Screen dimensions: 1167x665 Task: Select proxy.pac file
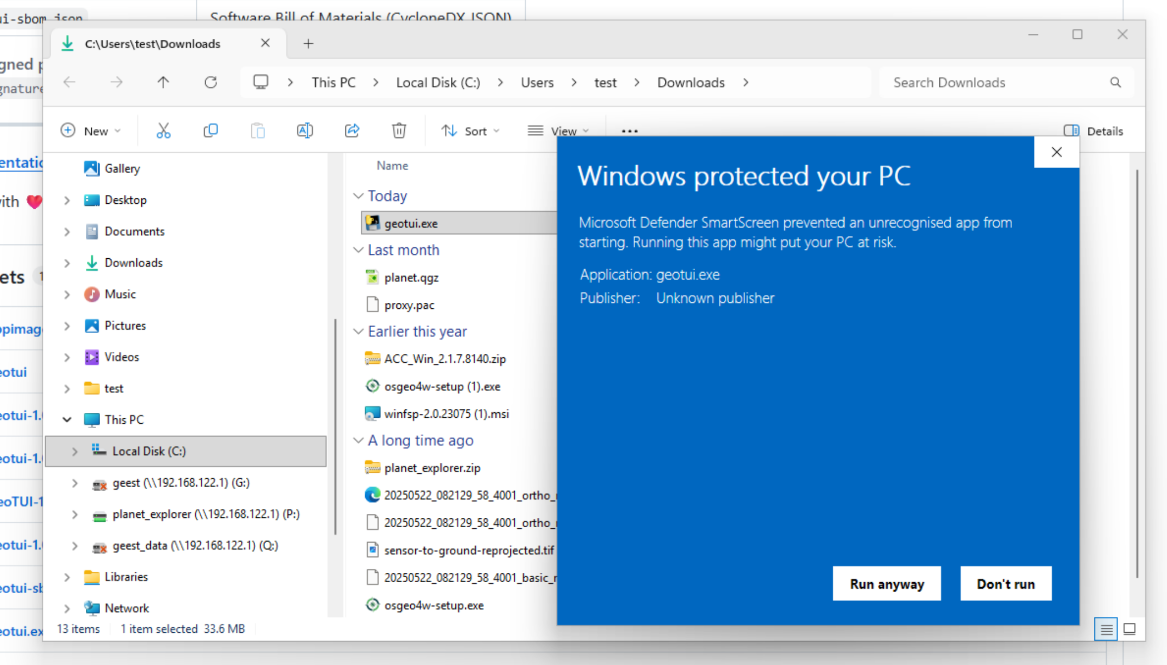pyautogui.click(x=409, y=305)
